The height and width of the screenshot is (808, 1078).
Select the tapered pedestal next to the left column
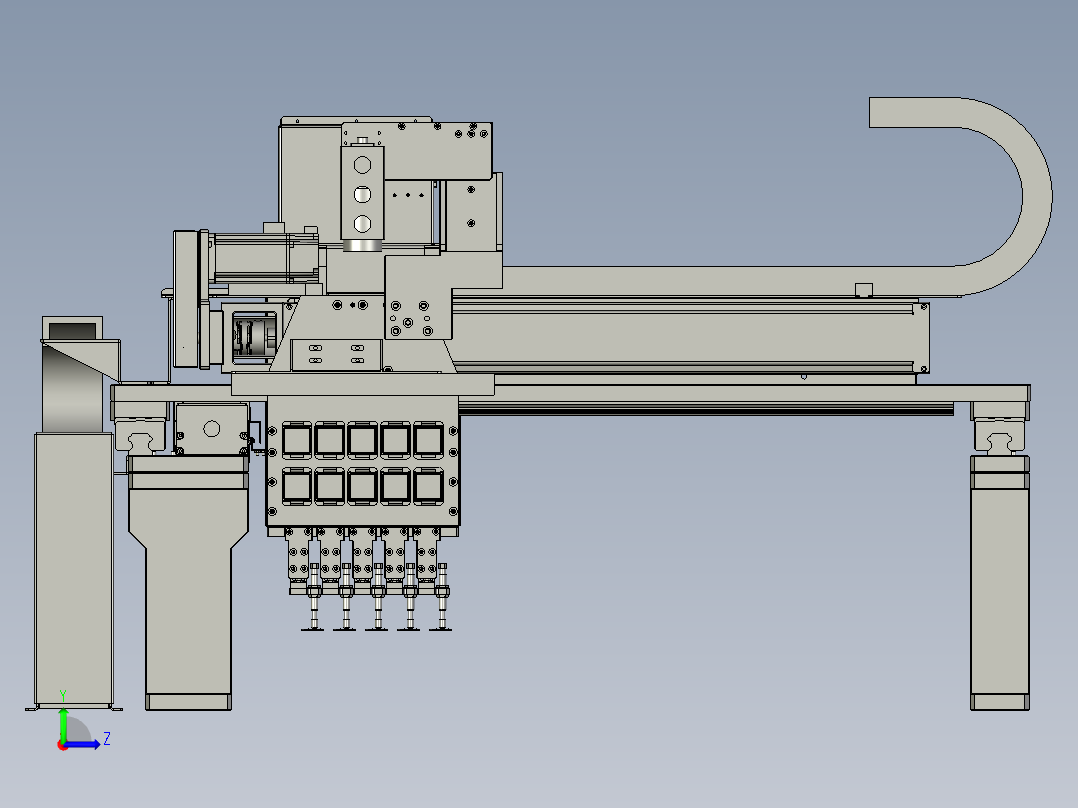coord(188,585)
